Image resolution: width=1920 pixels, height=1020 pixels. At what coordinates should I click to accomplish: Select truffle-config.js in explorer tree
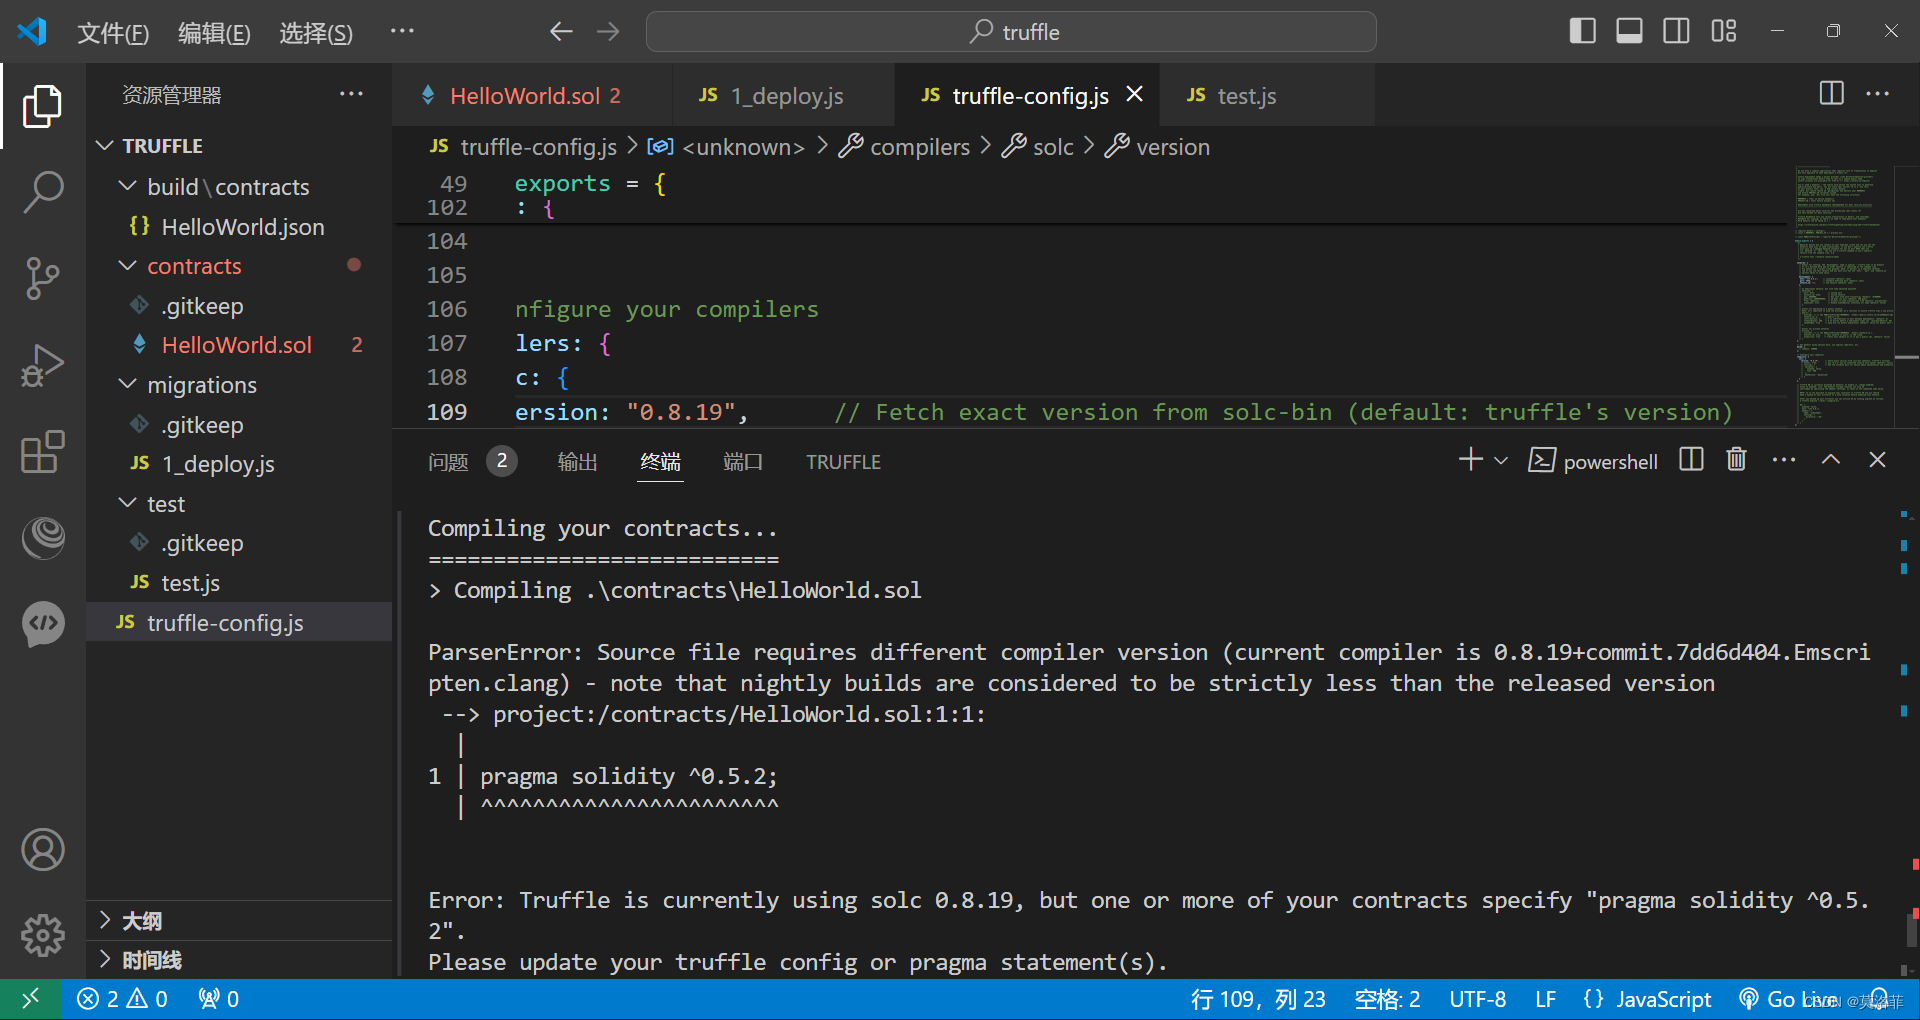click(x=239, y=623)
